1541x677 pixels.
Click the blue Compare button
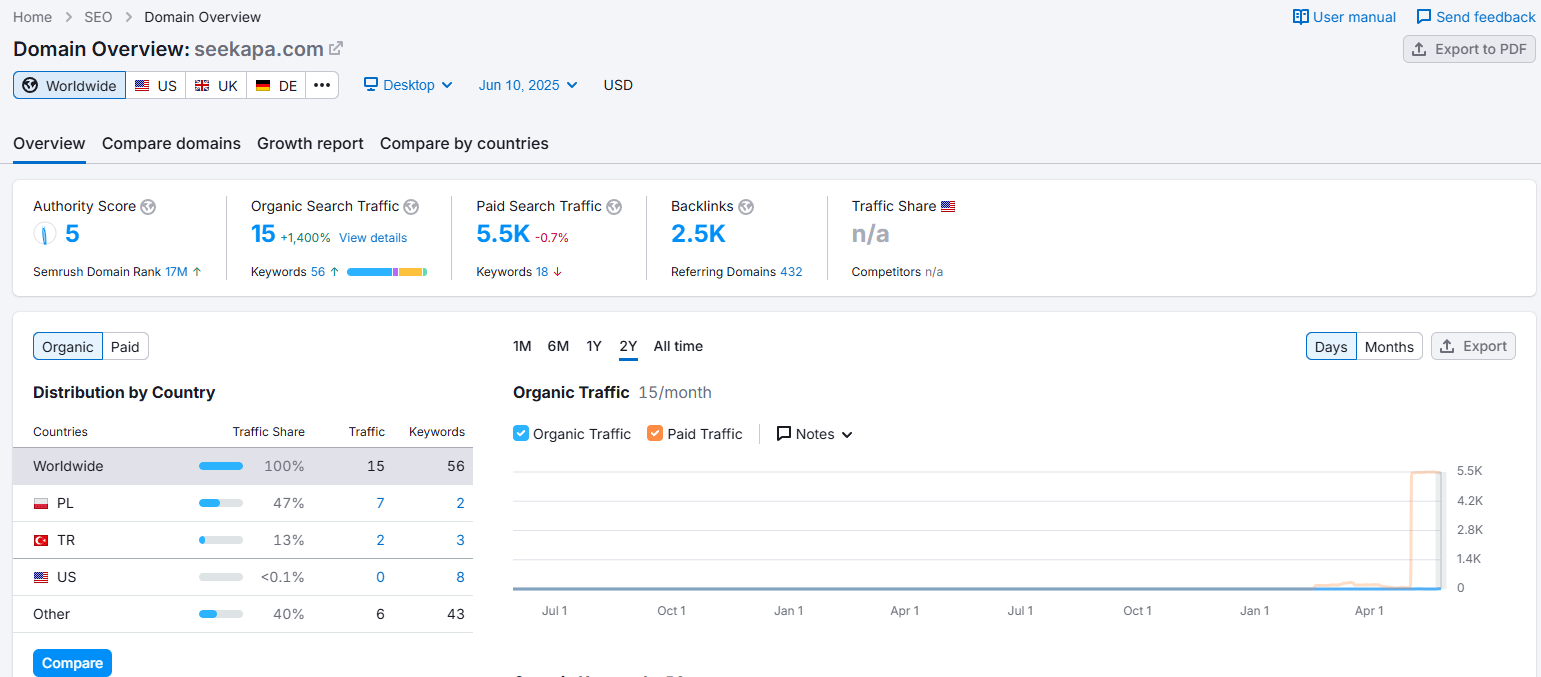(72, 663)
